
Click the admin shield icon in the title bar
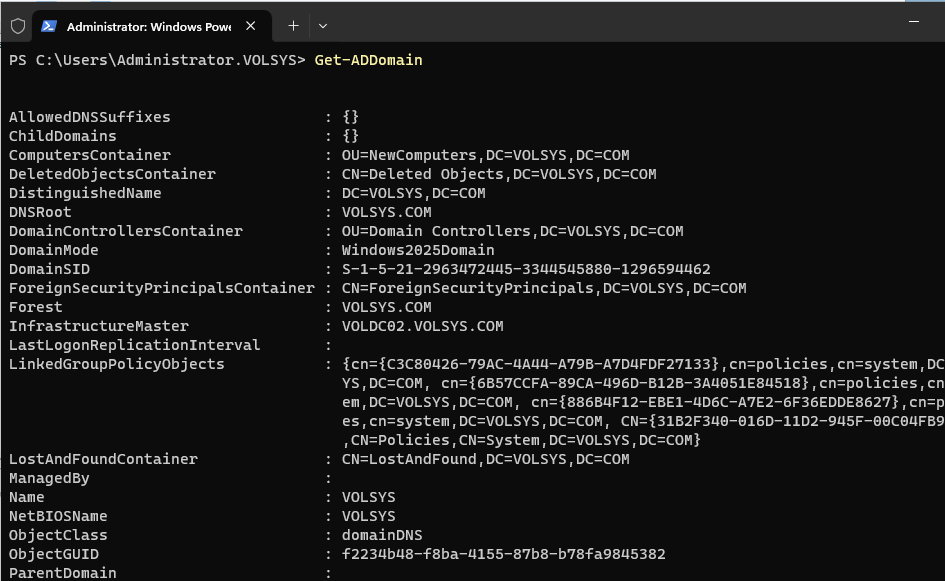[x=18, y=25]
